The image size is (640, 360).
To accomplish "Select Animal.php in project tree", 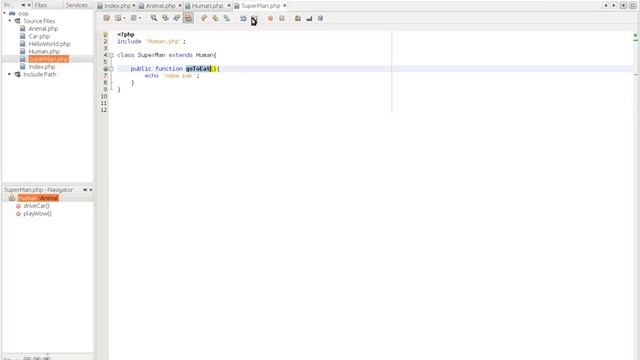I will 43,29.
